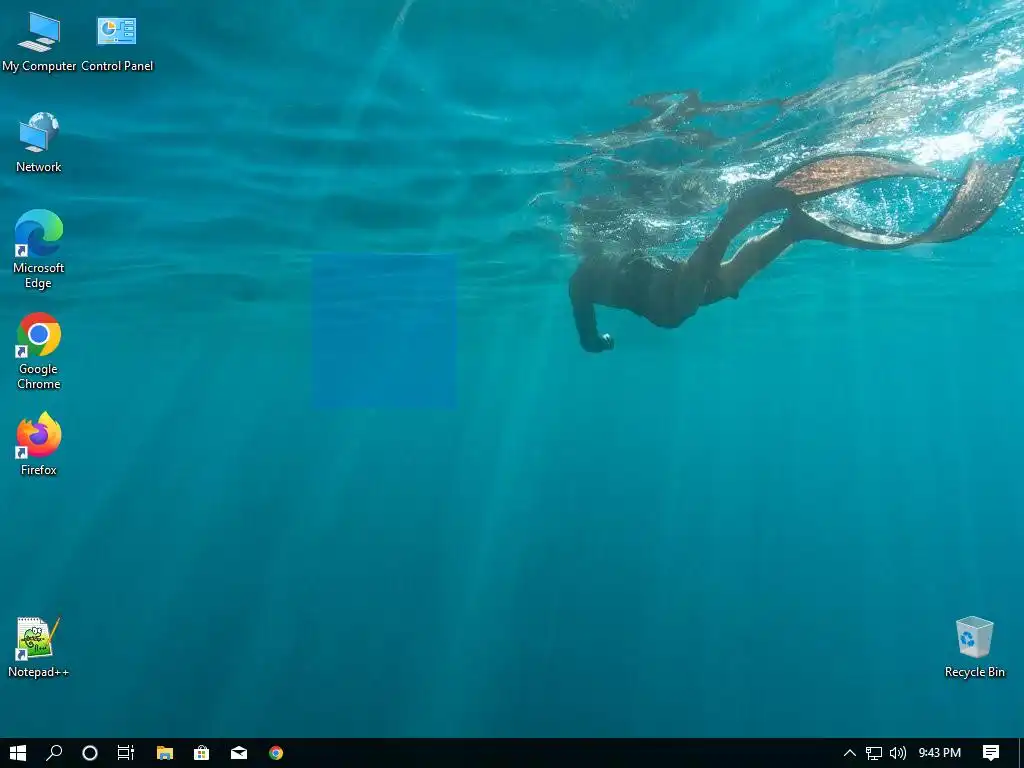The image size is (1024, 768).
Task: Show hidden system tray icons
Action: pos(850,753)
